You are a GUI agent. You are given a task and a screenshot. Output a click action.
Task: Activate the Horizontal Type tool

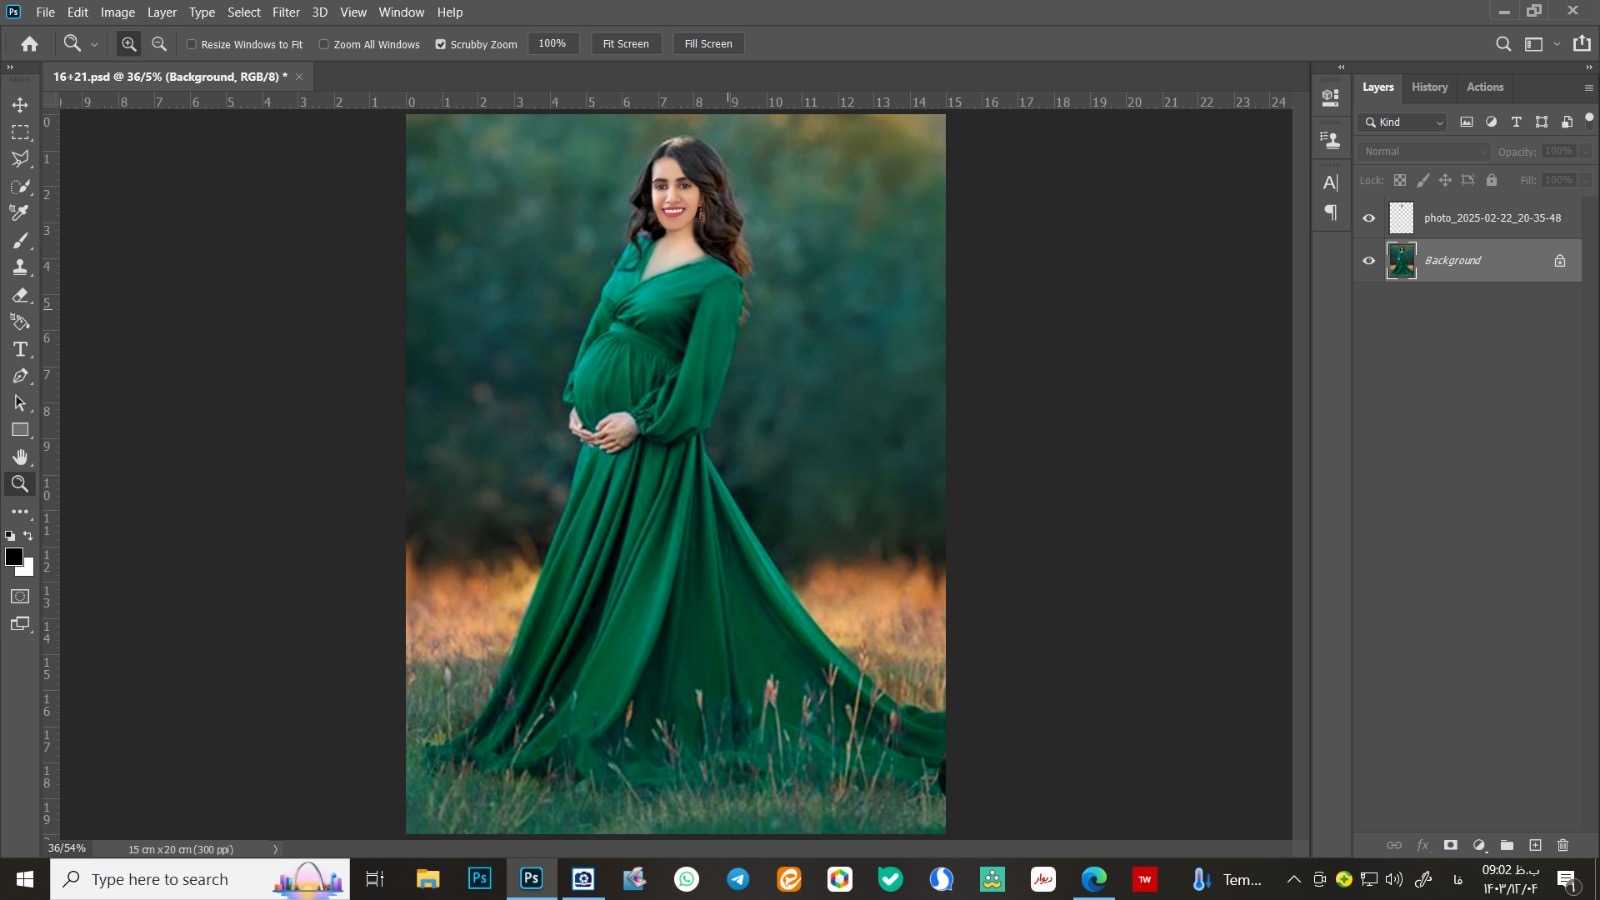pyautogui.click(x=20, y=349)
